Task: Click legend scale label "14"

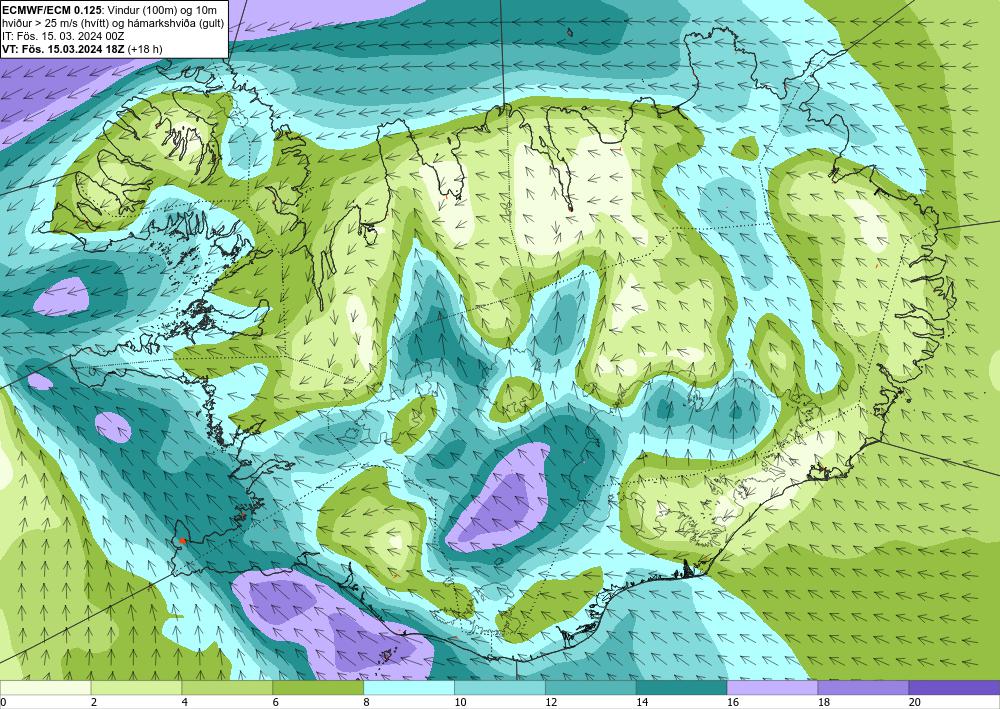Action: click(642, 703)
